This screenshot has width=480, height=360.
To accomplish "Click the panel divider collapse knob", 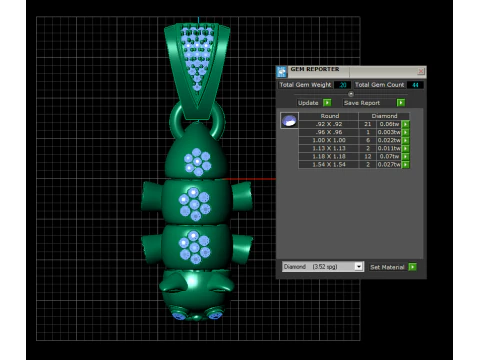I will pos(351,94).
